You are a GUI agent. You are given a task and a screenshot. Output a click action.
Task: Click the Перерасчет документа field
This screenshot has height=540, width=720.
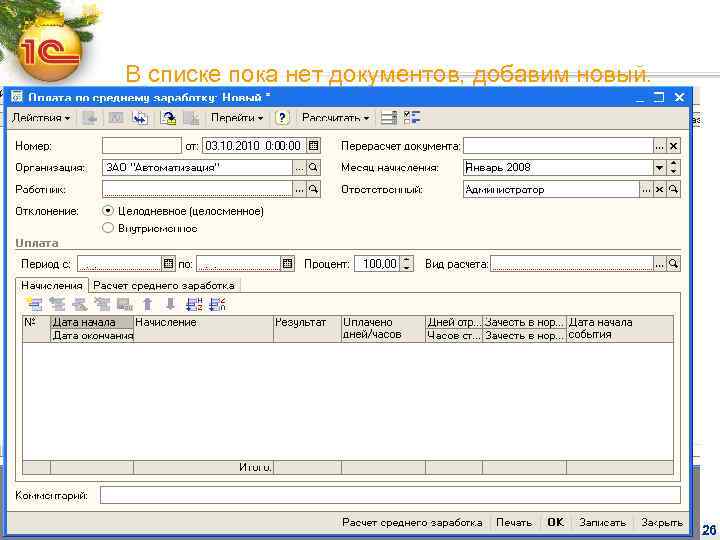coord(558,146)
